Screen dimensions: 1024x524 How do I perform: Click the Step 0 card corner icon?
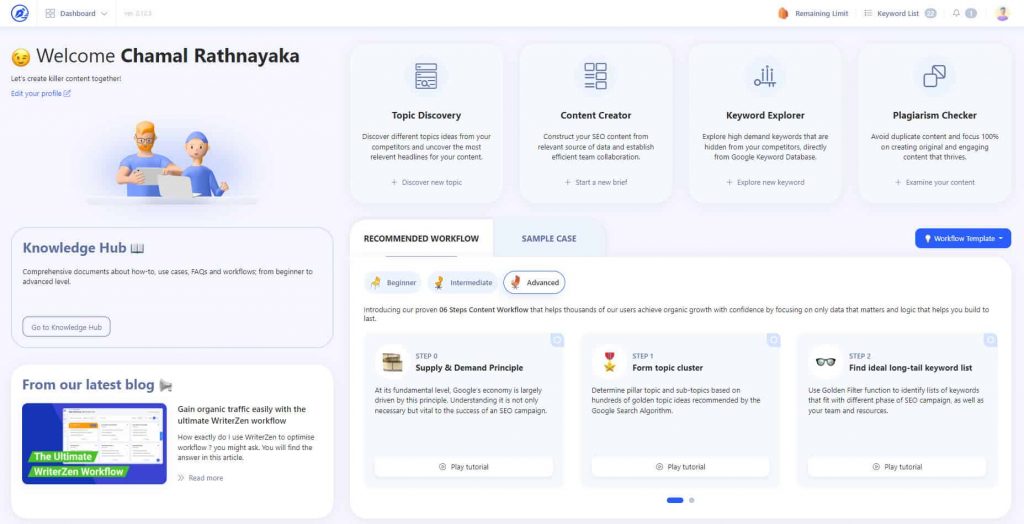pos(557,340)
